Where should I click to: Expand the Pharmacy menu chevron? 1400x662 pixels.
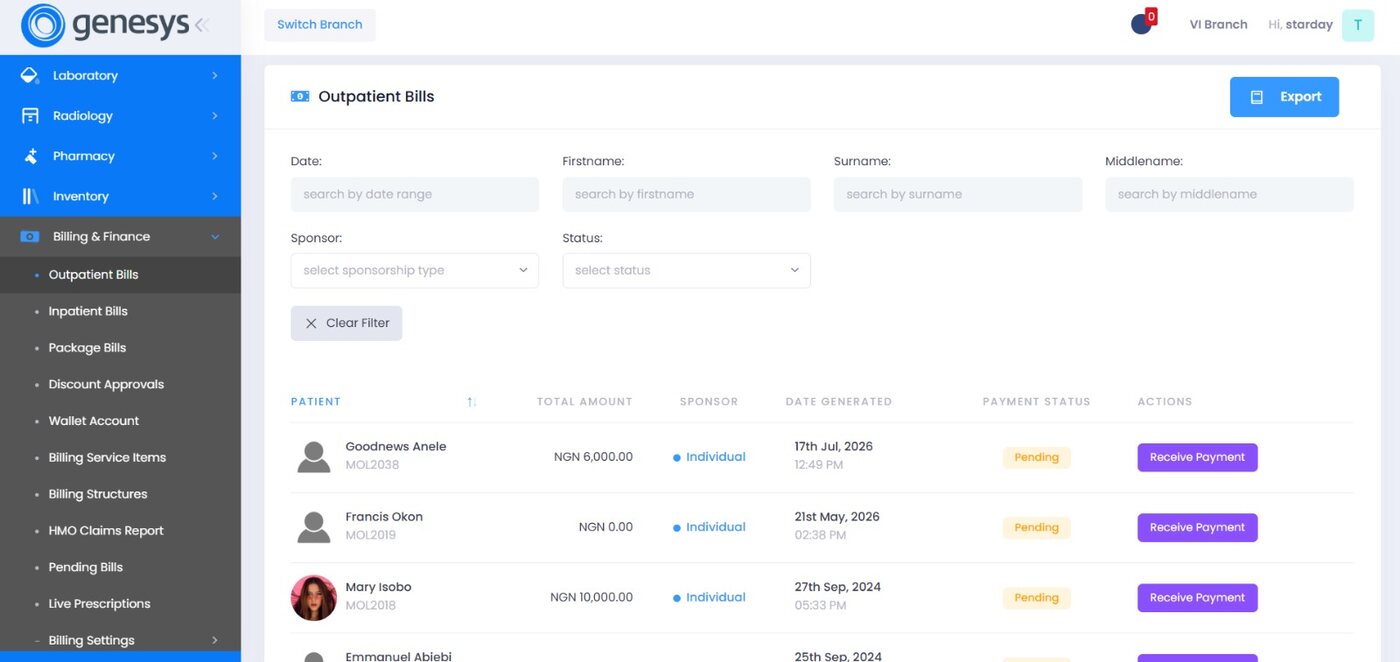click(x=214, y=156)
